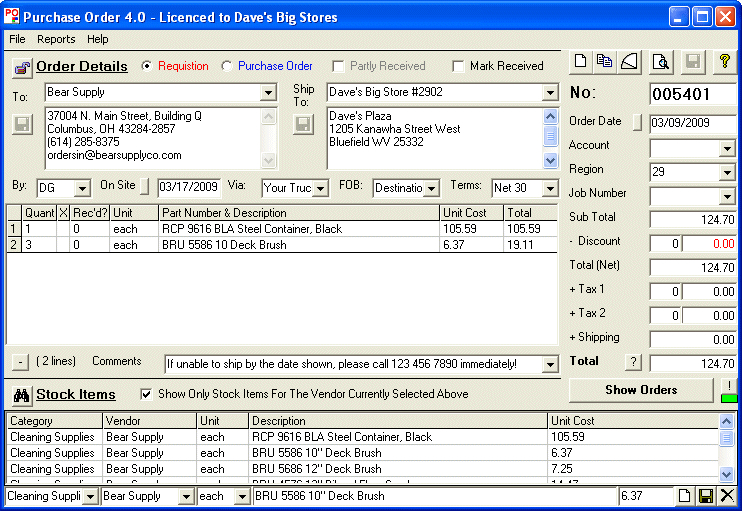Uncheck Show Only Stock Items For Vendor
Image resolution: width=742 pixels, height=511 pixels.
(146, 394)
